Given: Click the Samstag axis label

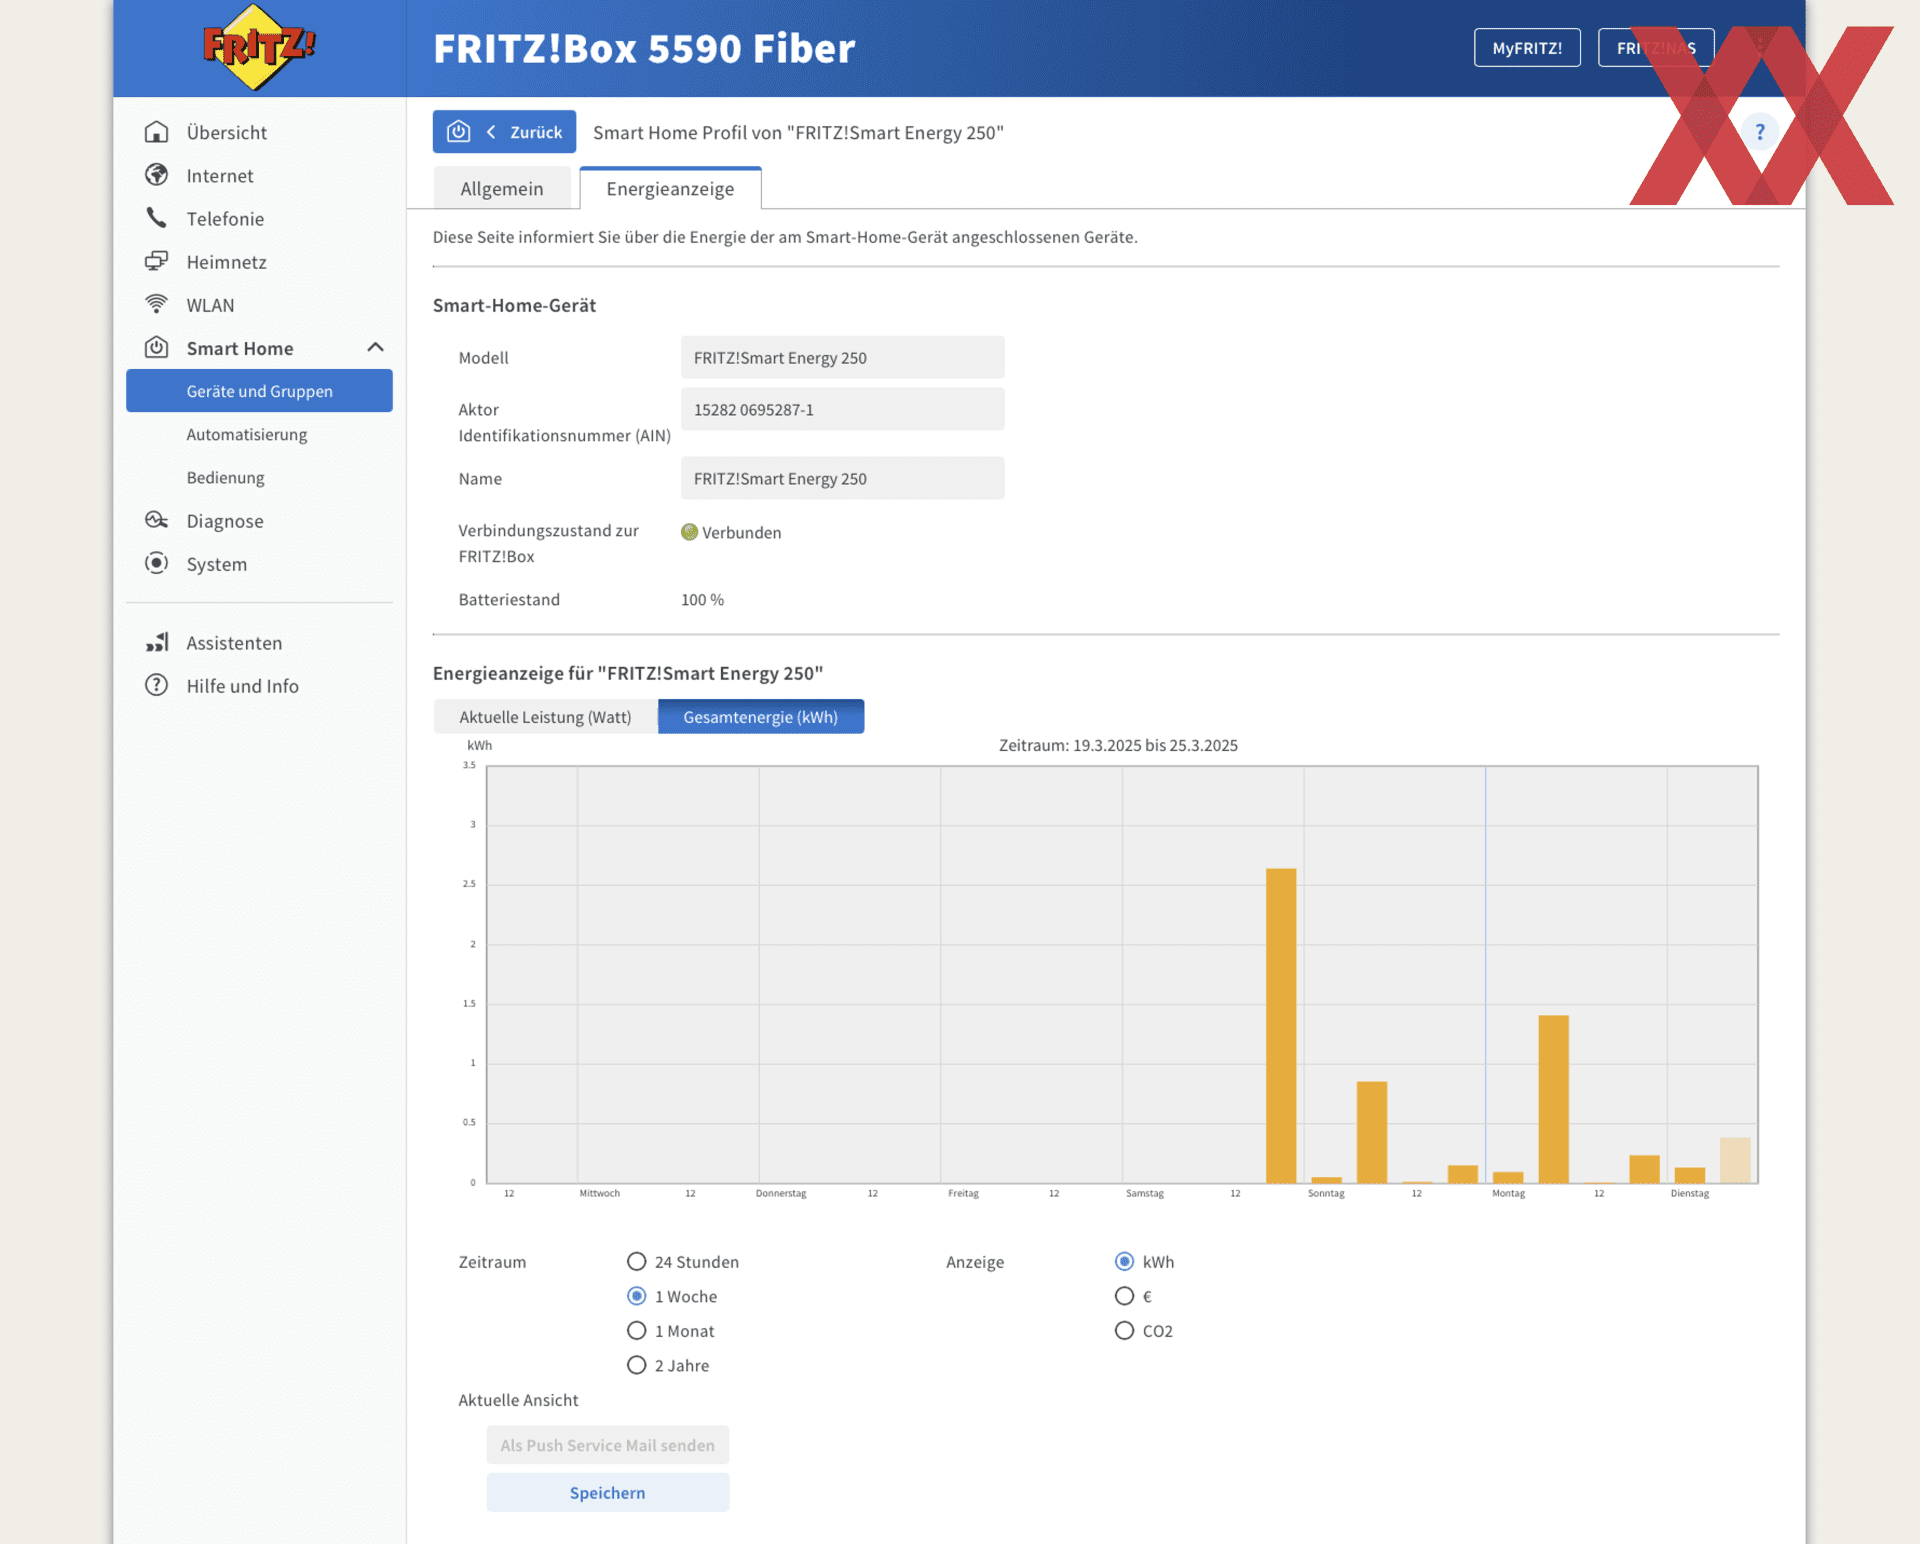Looking at the screenshot, I should click(1144, 1193).
